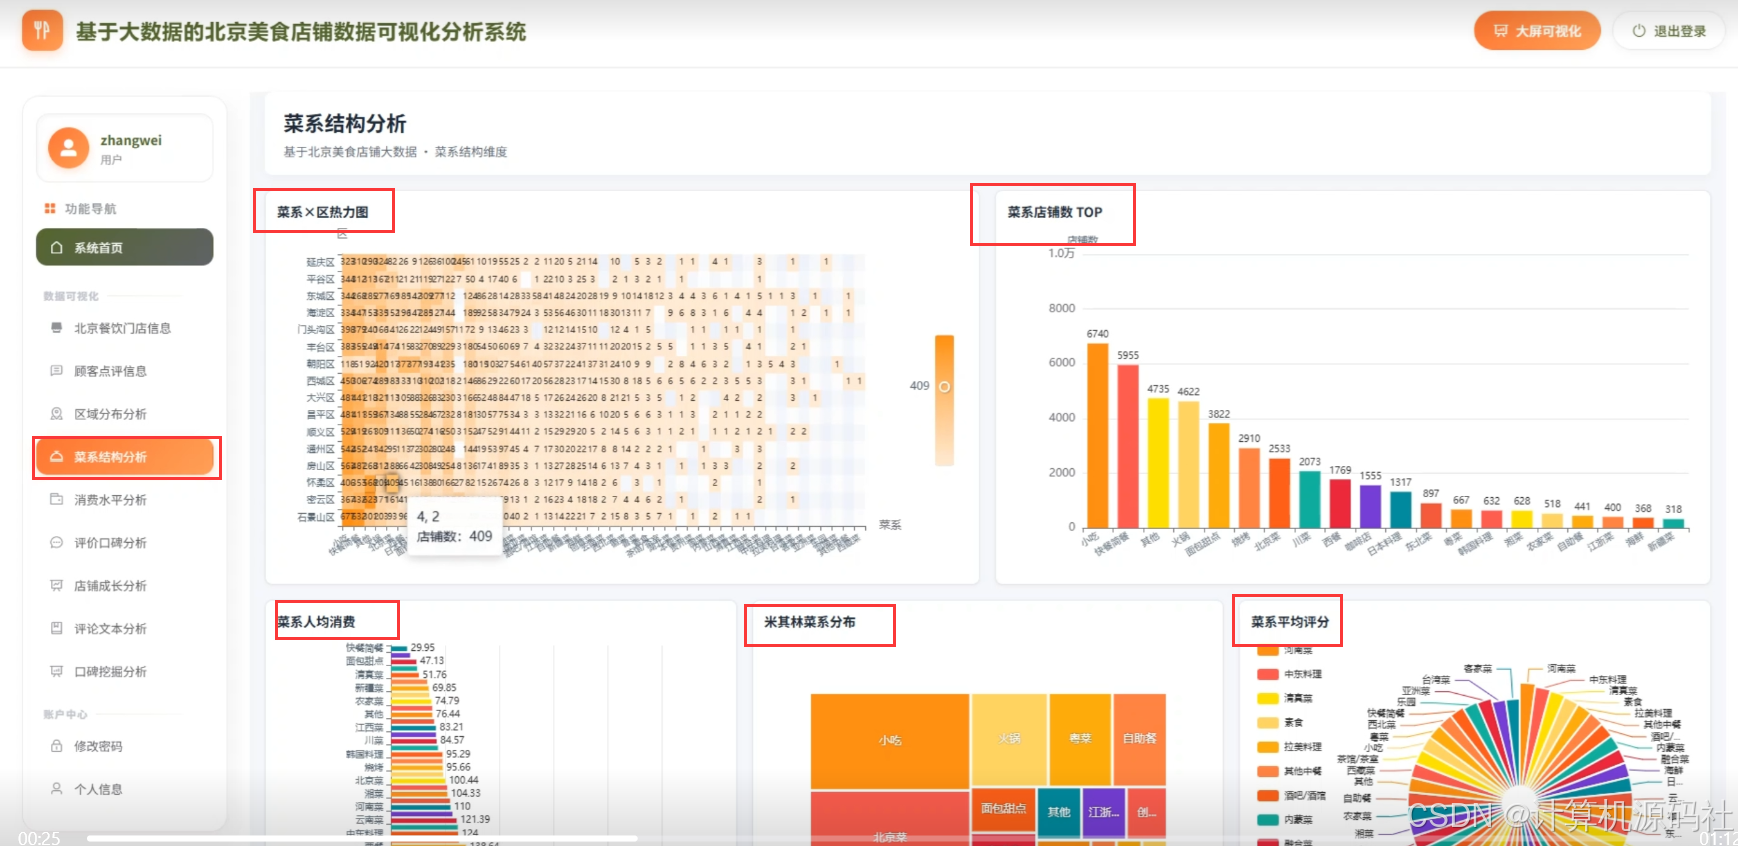Click the fork-and-knife app logo icon

click(42, 31)
